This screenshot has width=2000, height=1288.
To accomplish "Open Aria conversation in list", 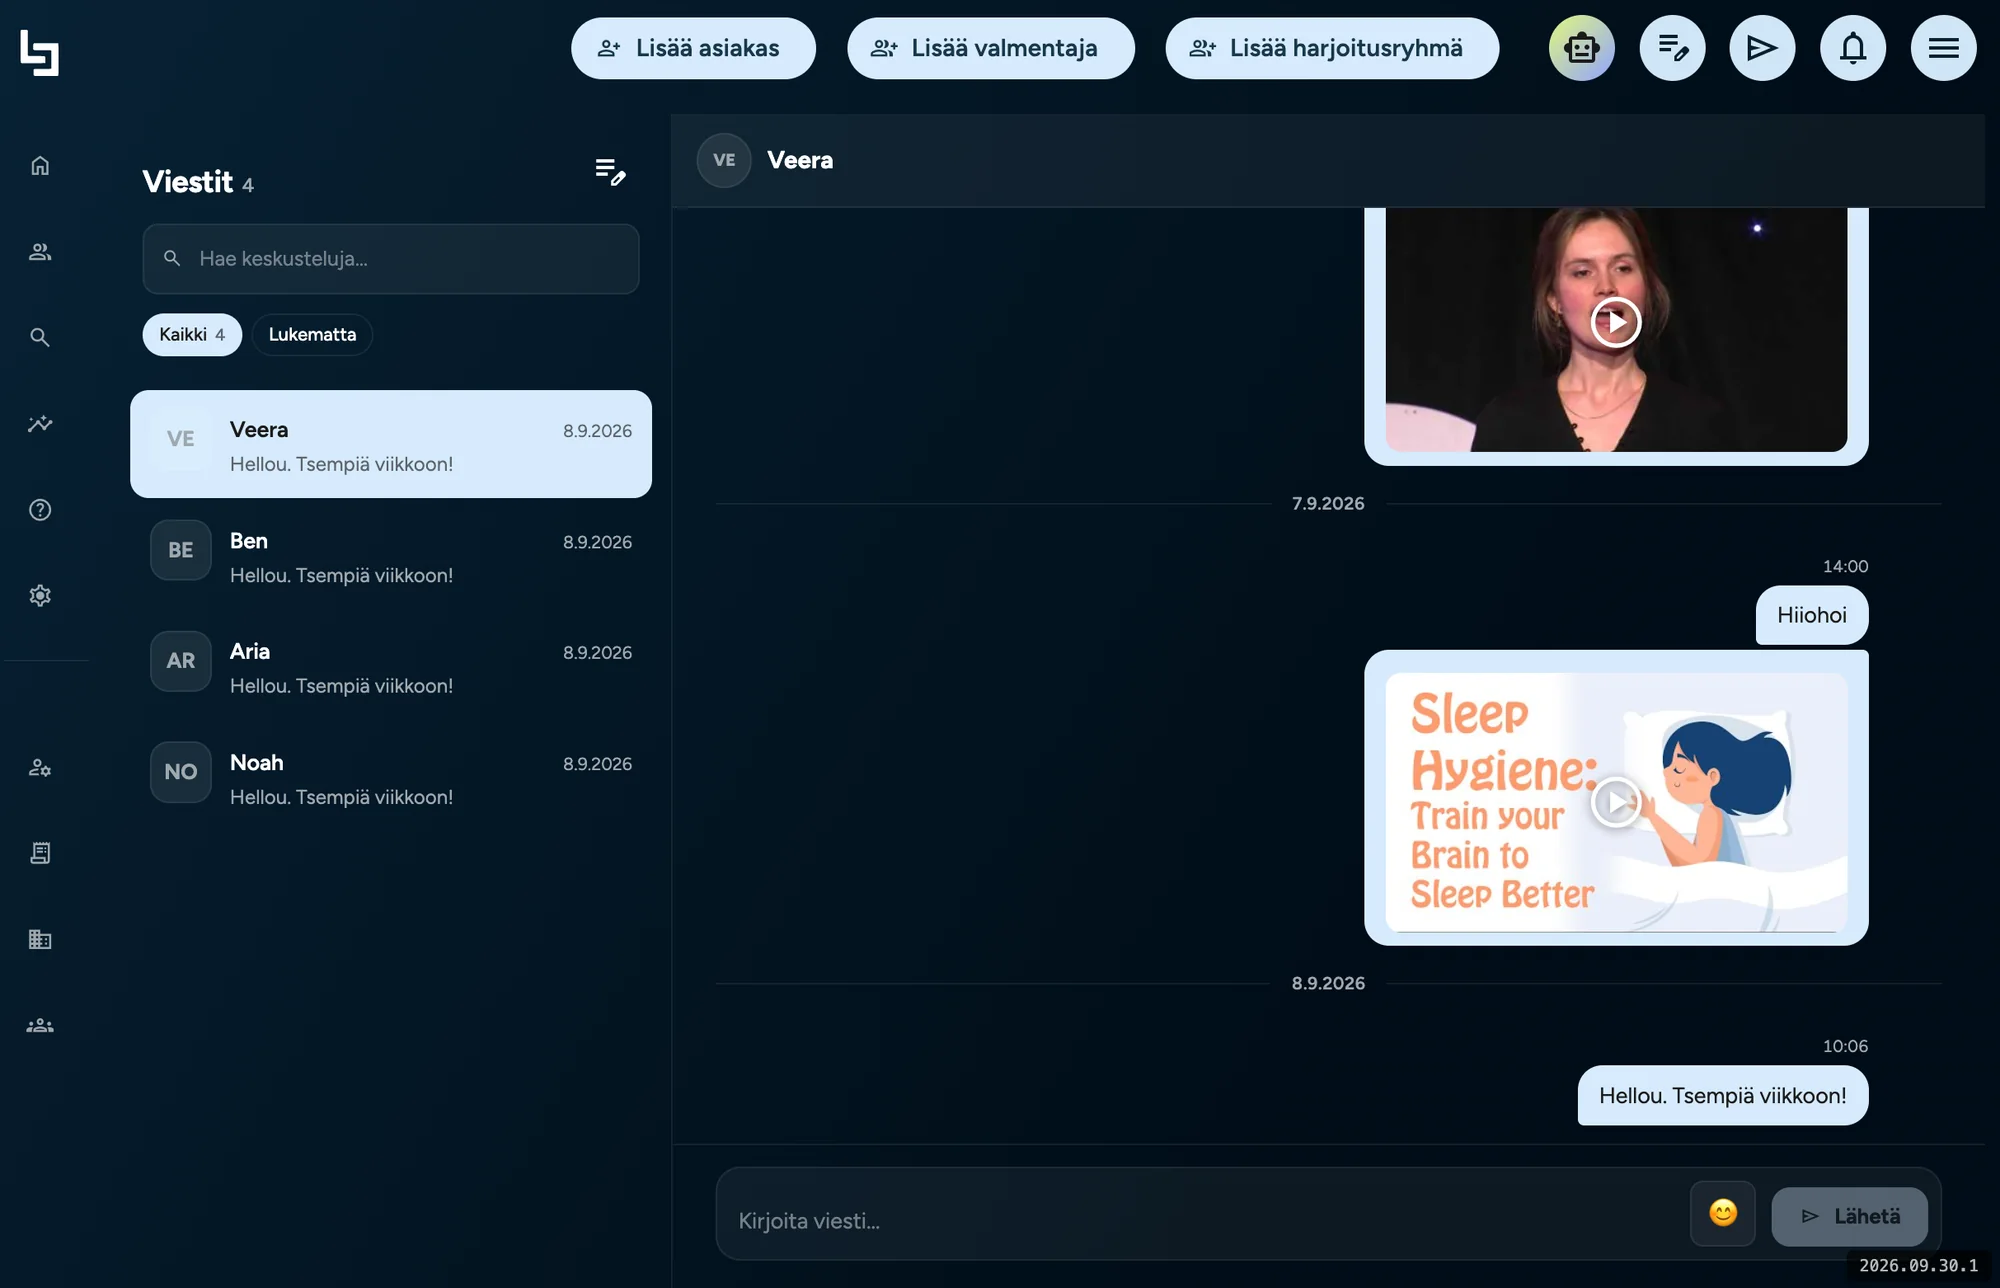I will coord(391,667).
